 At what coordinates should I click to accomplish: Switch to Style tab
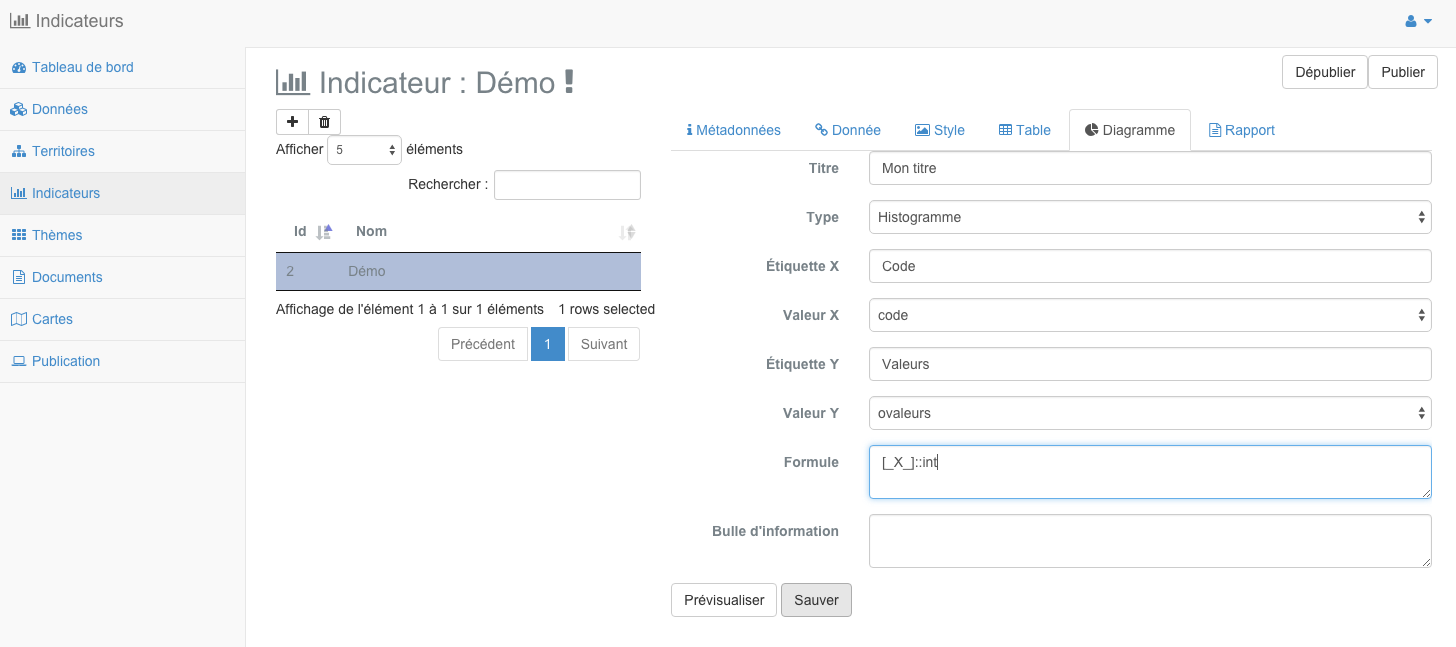click(940, 130)
